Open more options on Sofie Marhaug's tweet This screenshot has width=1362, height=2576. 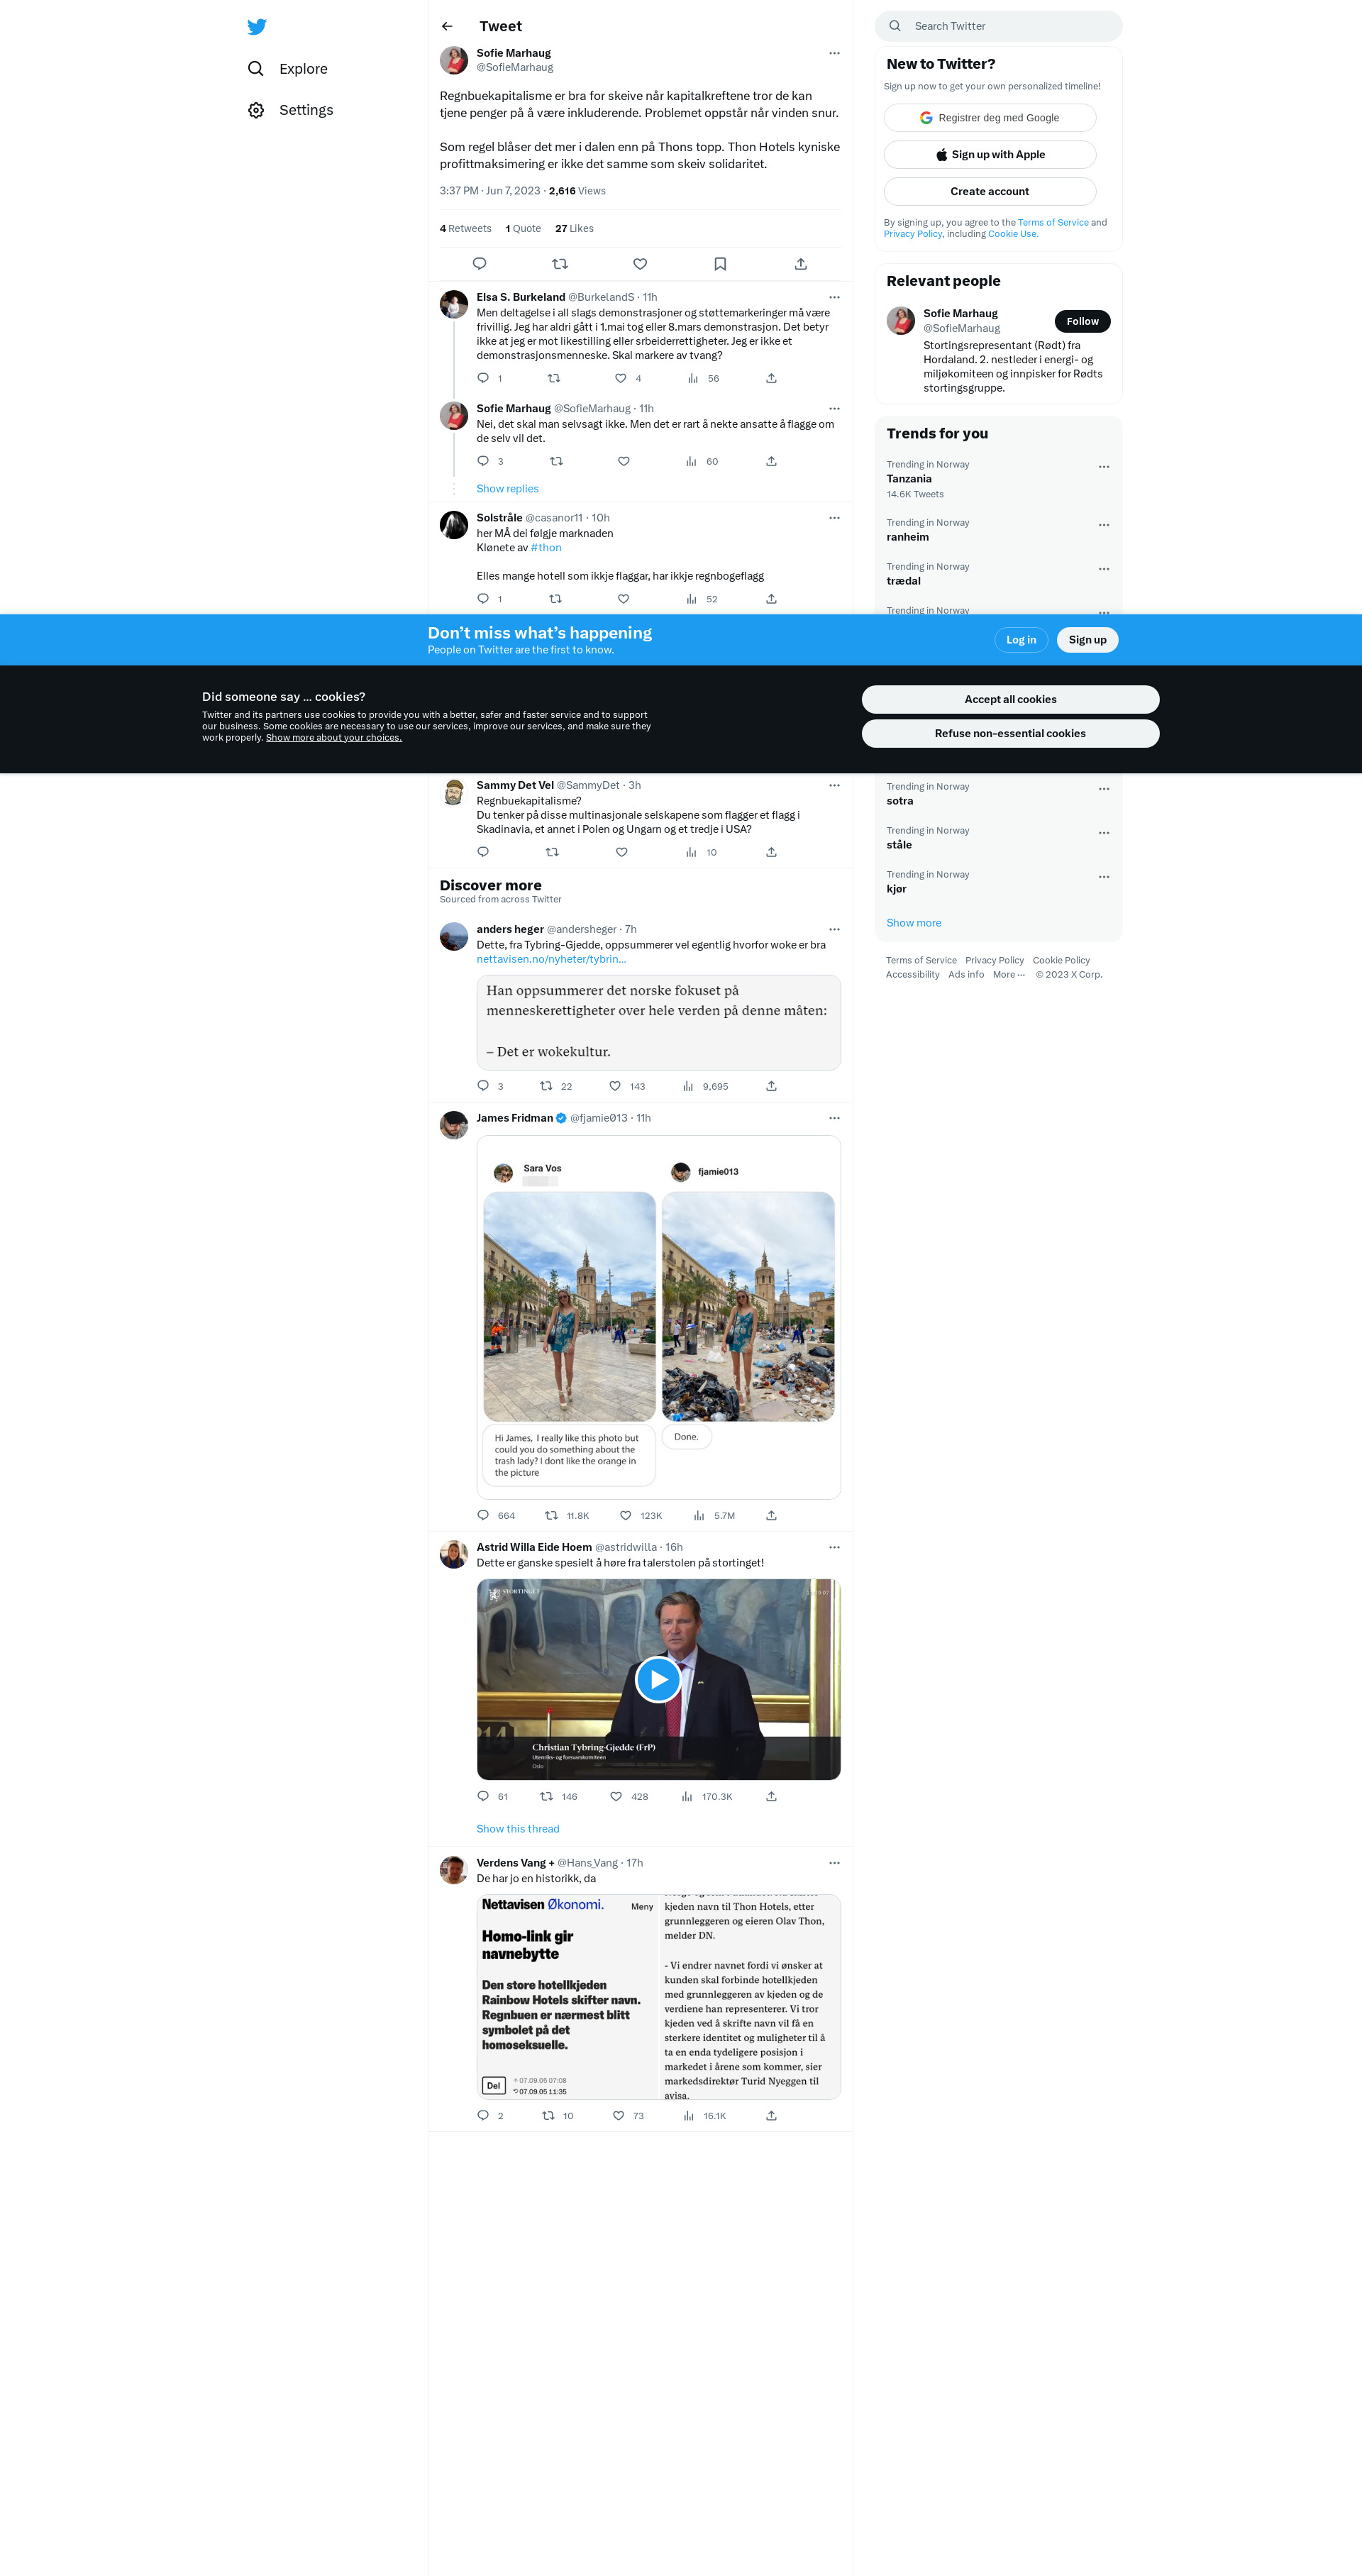click(x=834, y=53)
